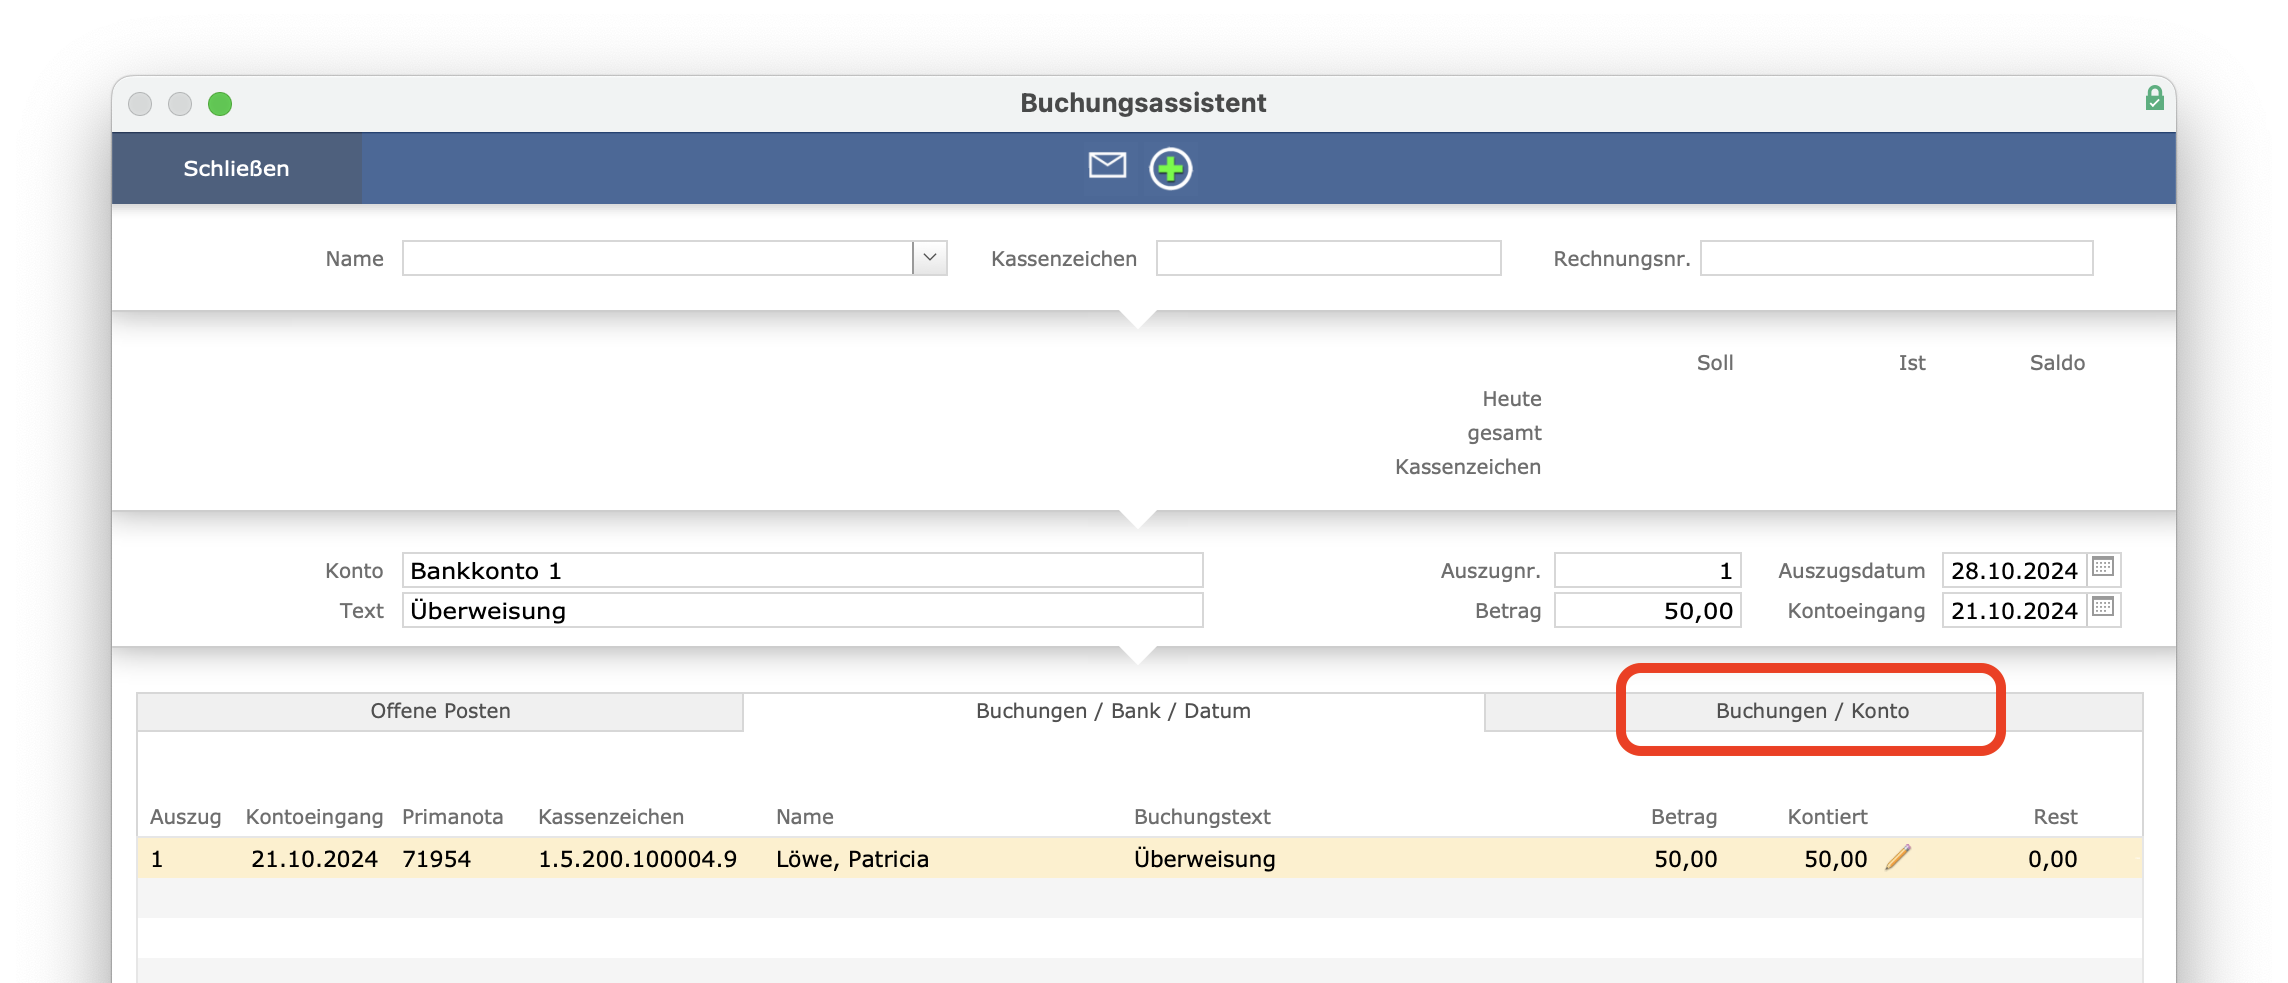Click the Auszugsdatum field 28.10.2024

point(2014,570)
